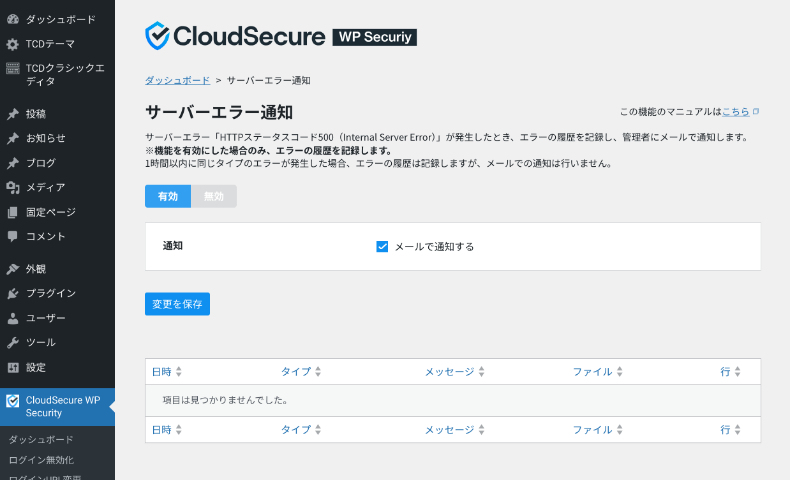Click the お知らせ pin icon
The image size is (790, 480).
pos(13,138)
